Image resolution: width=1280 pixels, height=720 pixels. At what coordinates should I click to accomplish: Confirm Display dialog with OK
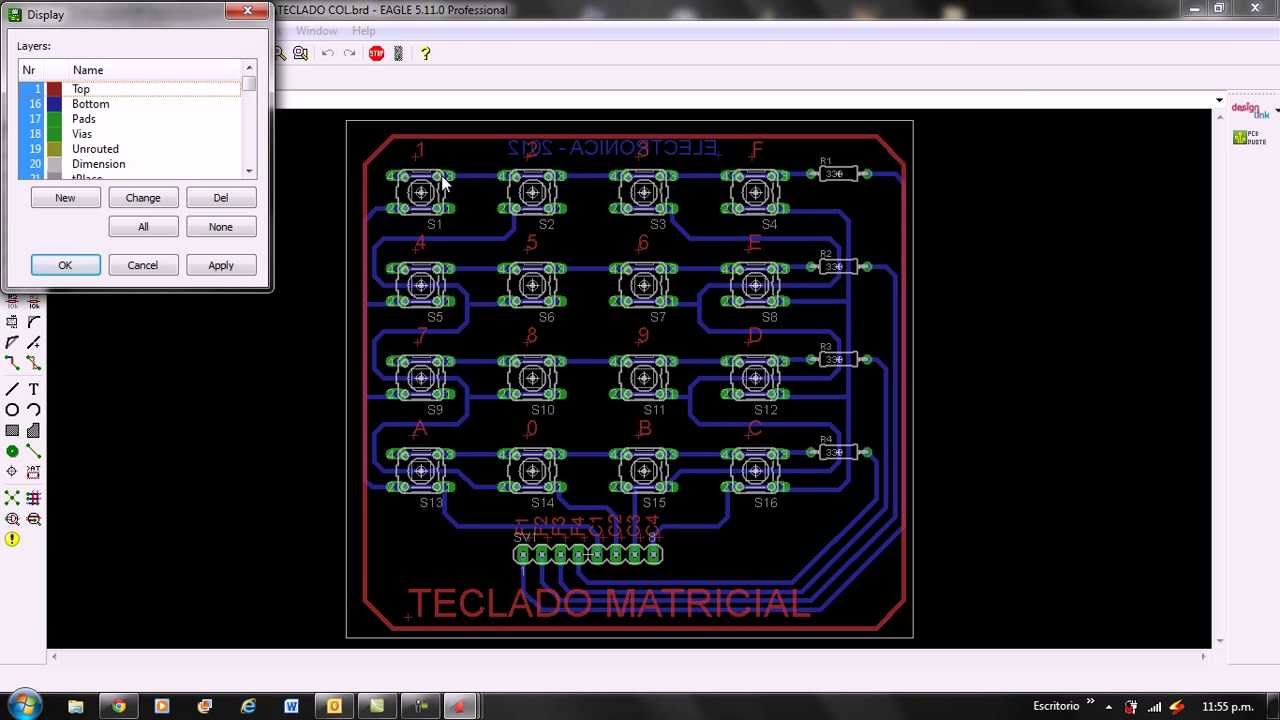pyautogui.click(x=65, y=265)
